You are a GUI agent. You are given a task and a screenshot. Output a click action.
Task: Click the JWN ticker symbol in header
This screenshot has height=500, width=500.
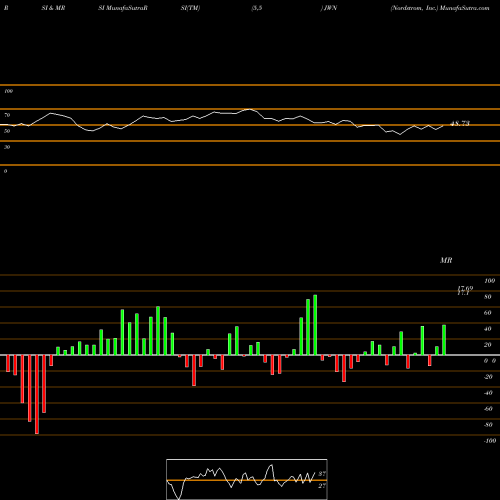tap(330, 8)
